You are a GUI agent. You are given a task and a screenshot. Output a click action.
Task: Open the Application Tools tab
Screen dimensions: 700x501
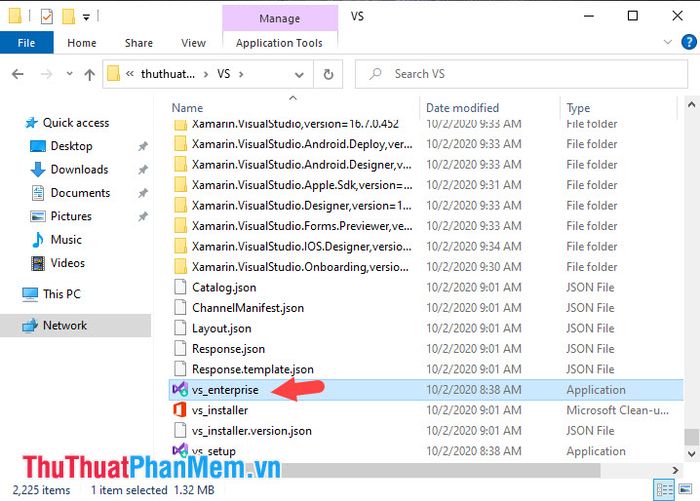tap(279, 43)
